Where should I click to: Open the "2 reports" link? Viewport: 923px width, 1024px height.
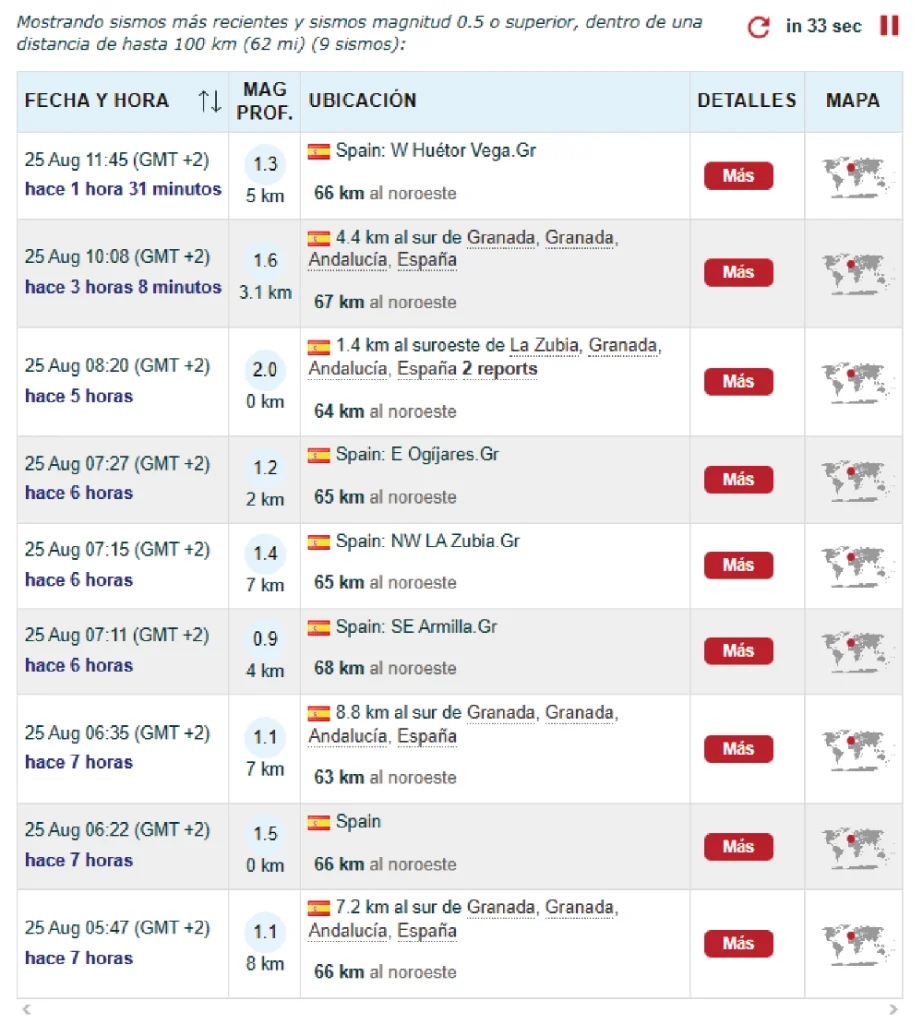[500, 369]
